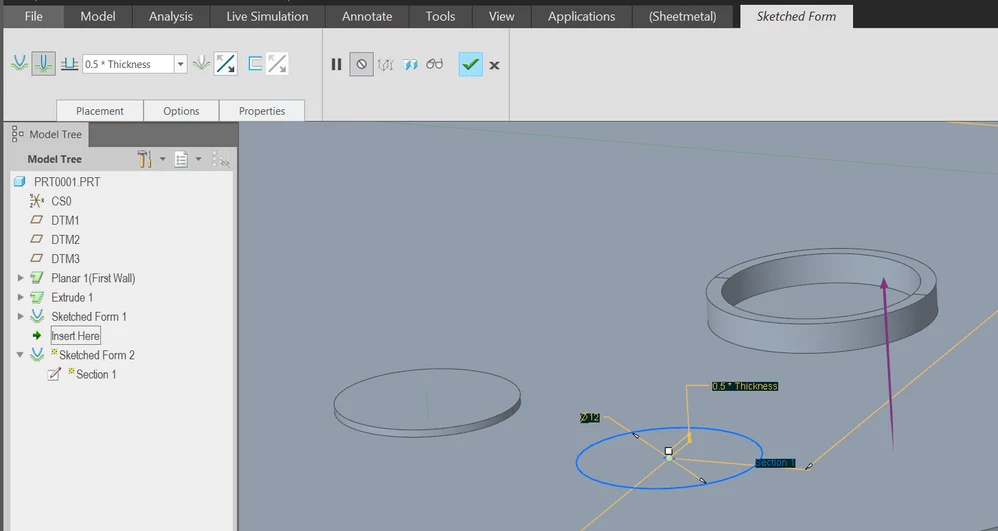Expand the Extrude 1 node
Viewport: 998px width, 531px height.
(20, 297)
